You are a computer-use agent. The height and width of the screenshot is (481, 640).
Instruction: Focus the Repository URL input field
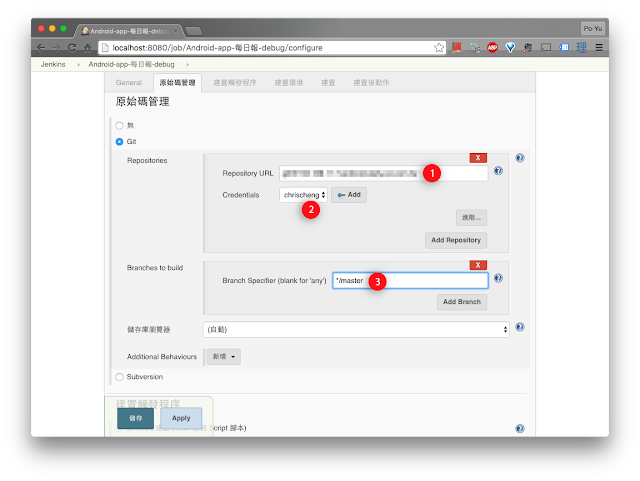(384, 173)
